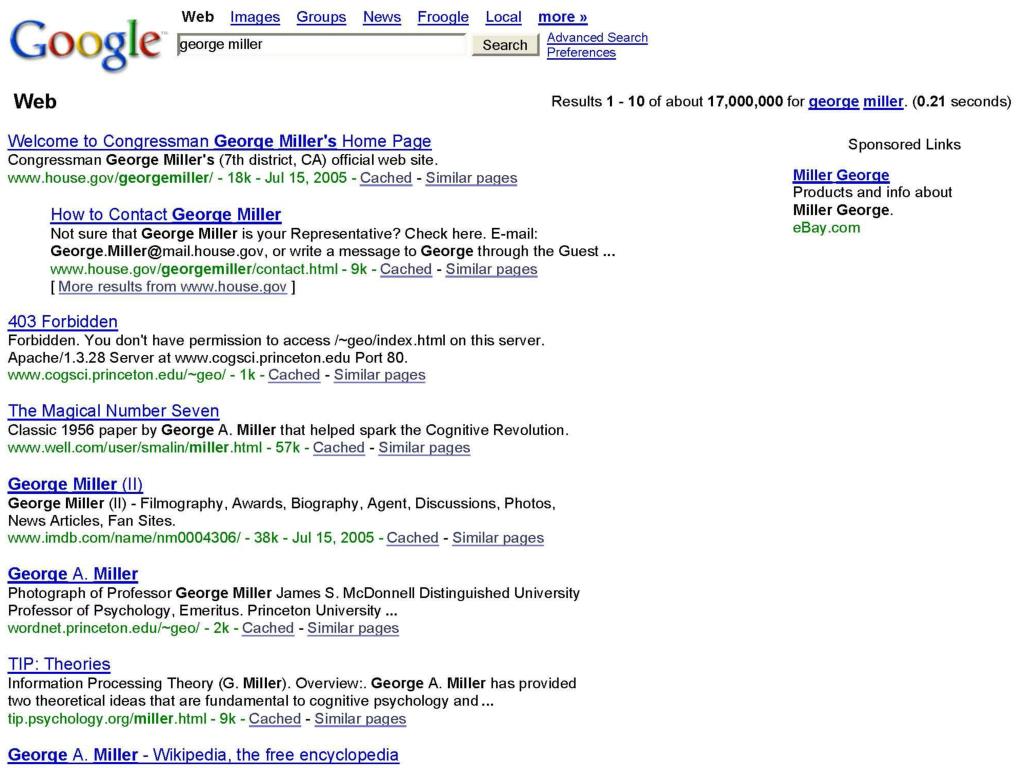Open Cached copy of tip.psychology.org result
Screen dimensions: 1024x768
275,719
